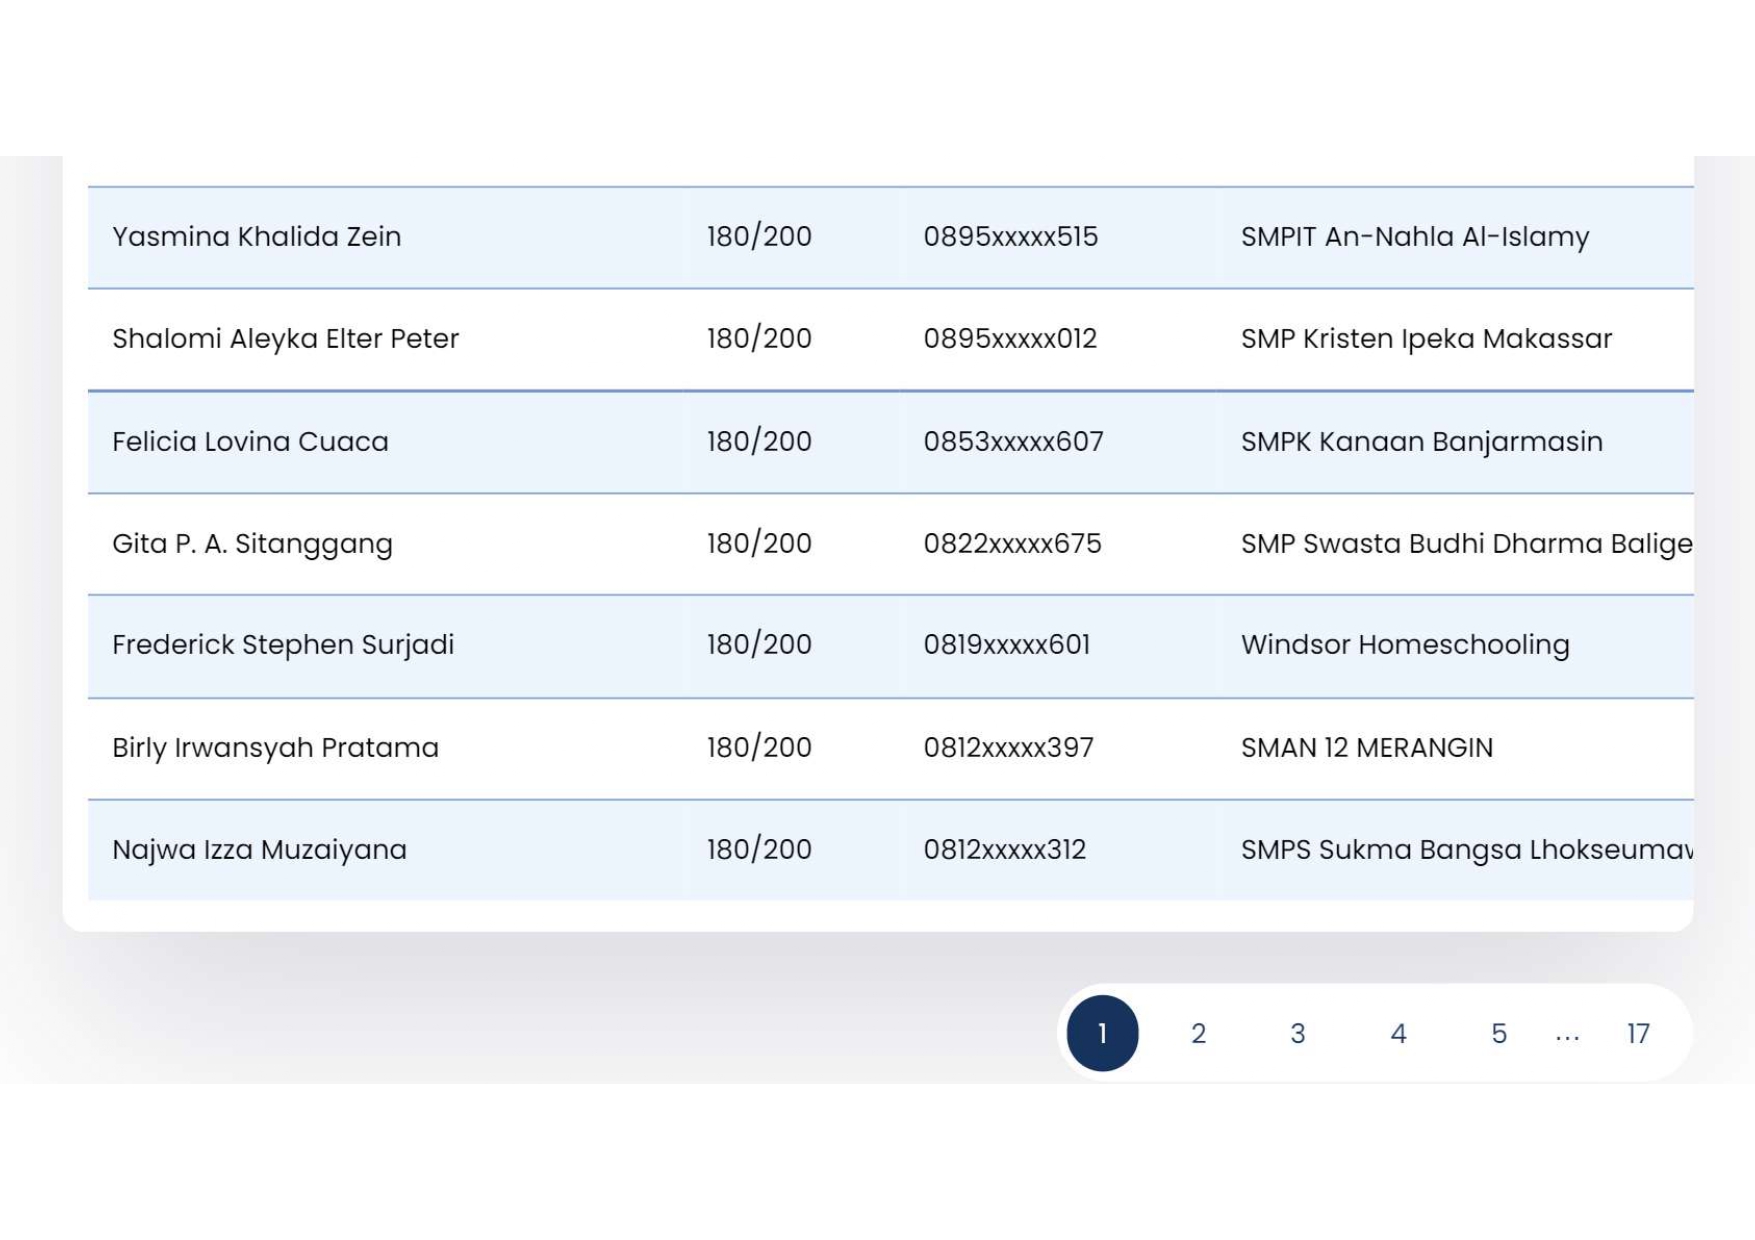Open pagination page 2
The width and height of the screenshot is (1755, 1240).
click(x=1198, y=1033)
